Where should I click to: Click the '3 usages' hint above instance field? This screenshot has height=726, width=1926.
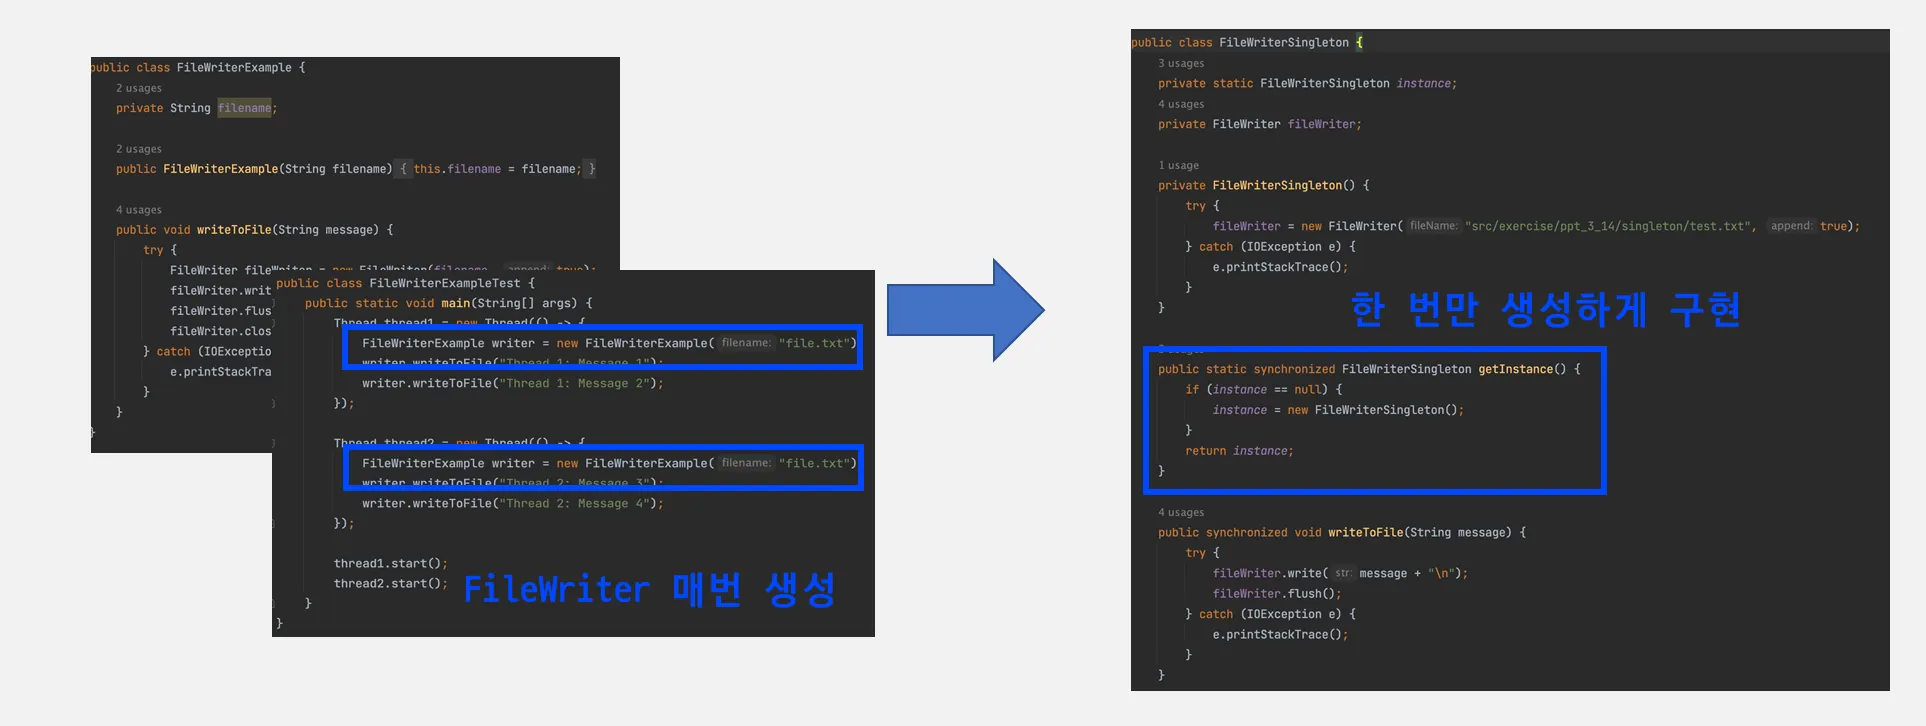tap(1181, 63)
